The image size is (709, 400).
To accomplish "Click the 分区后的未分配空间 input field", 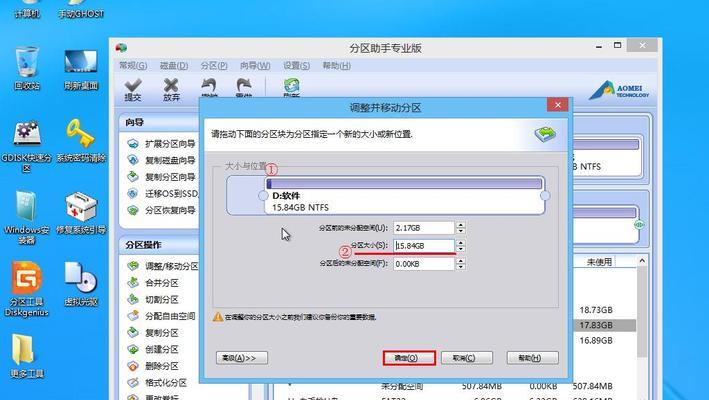I will [424, 264].
